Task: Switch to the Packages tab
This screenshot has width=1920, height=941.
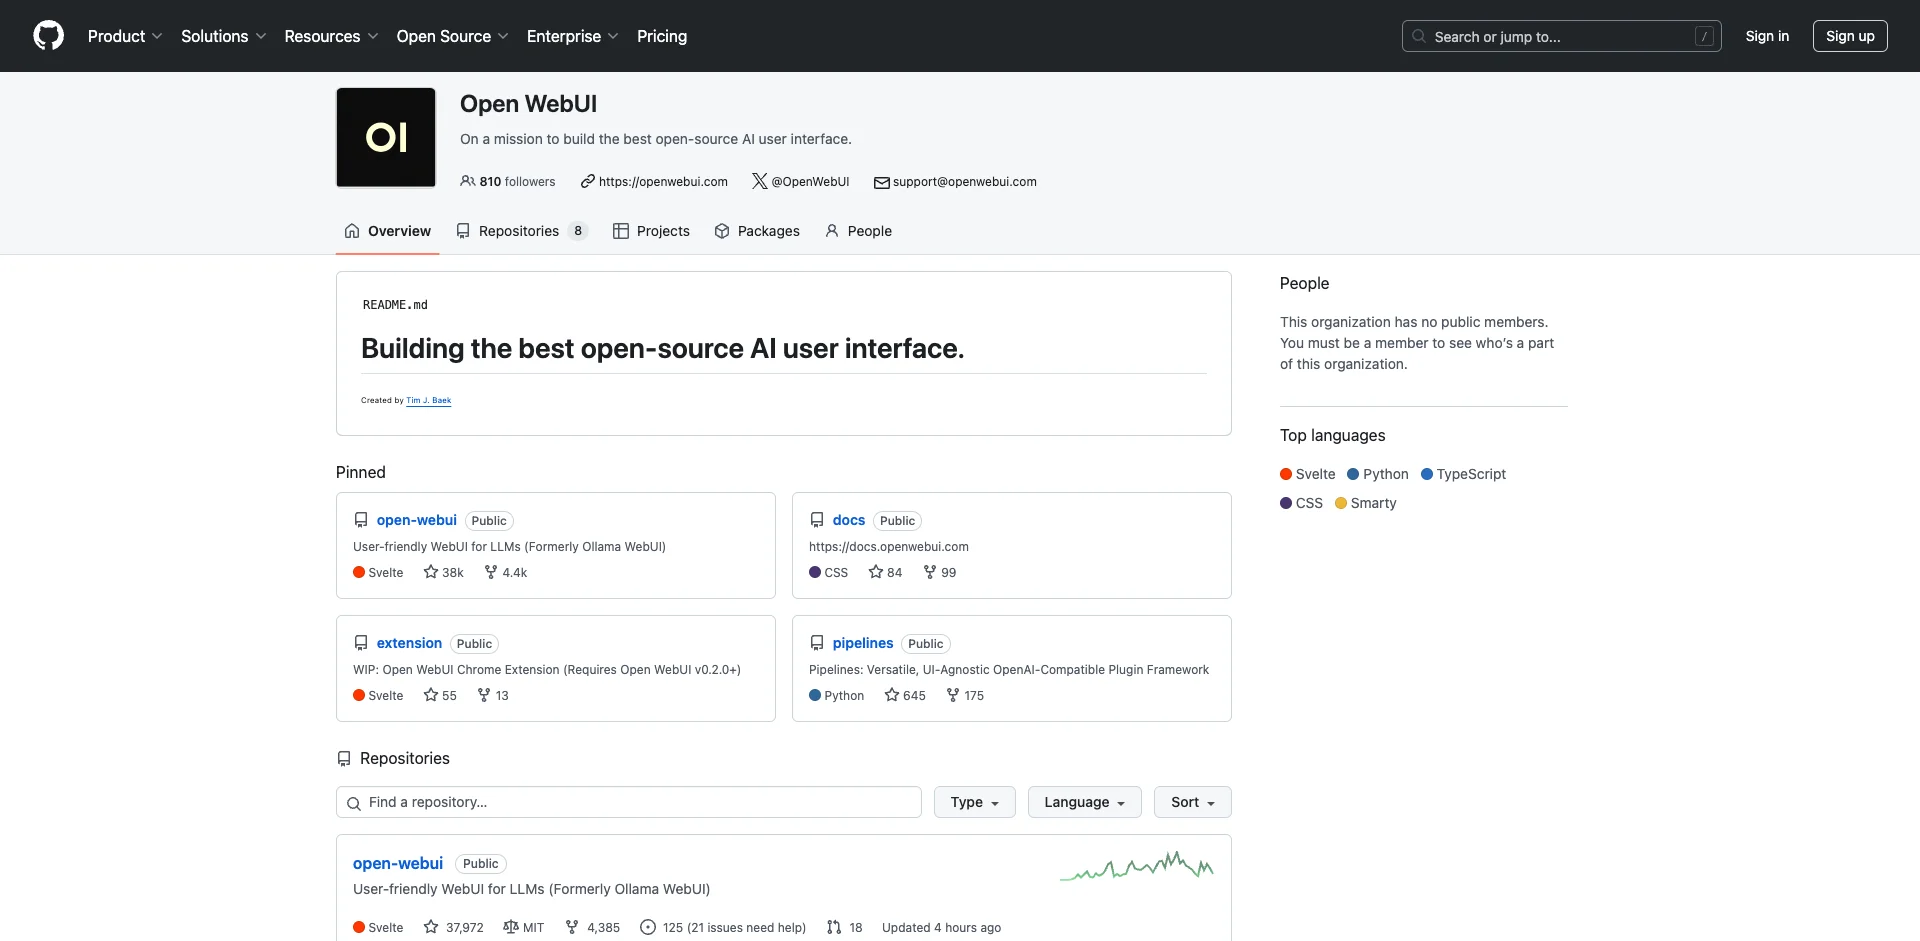Action: click(x=757, y=231)
